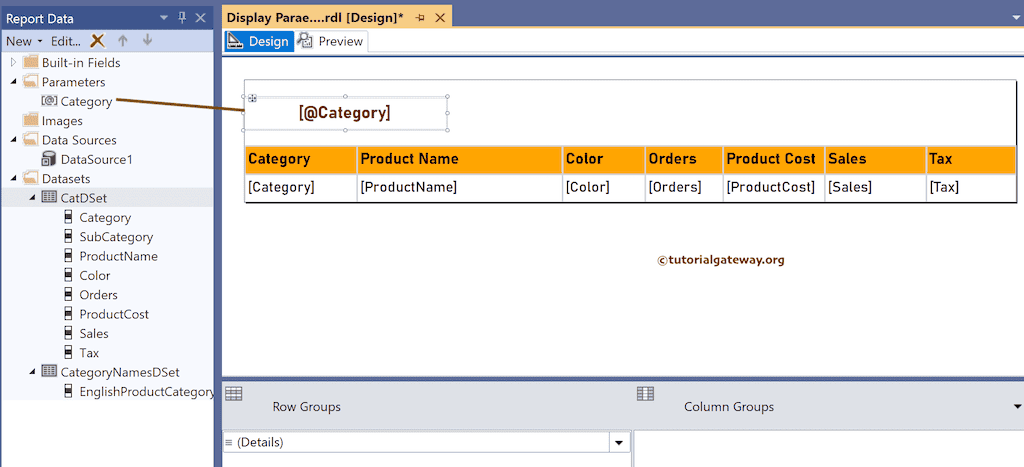
Task: Select the Category field under CatDSet
Action: pos(105,217)
